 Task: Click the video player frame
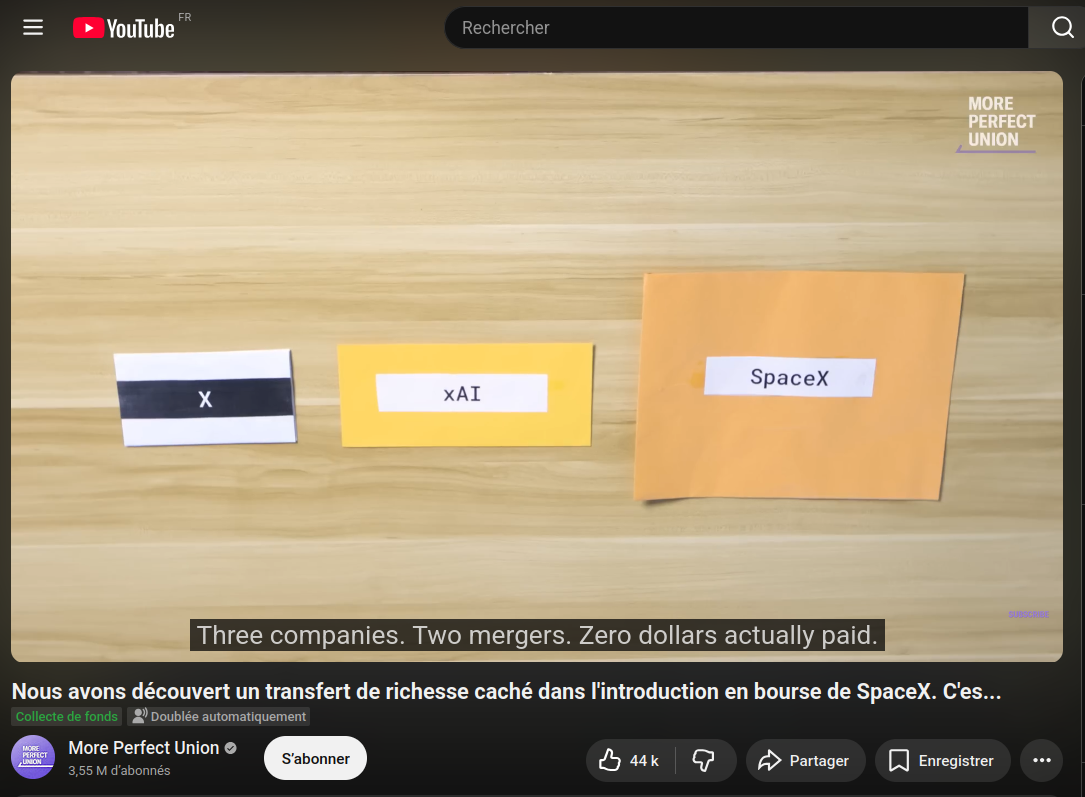[537, 367]
